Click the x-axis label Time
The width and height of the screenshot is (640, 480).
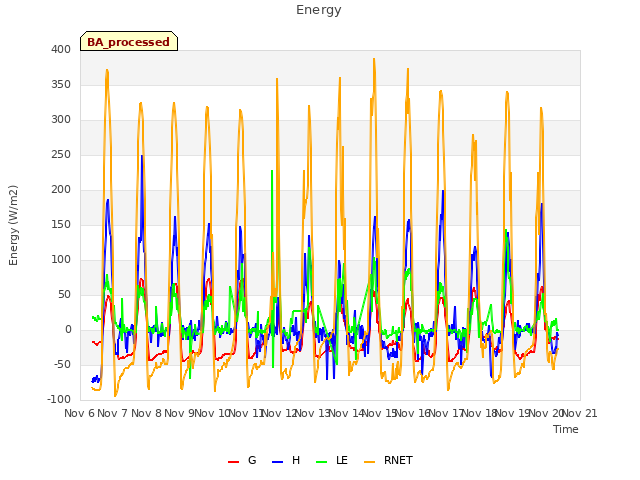tap(566, 429)
